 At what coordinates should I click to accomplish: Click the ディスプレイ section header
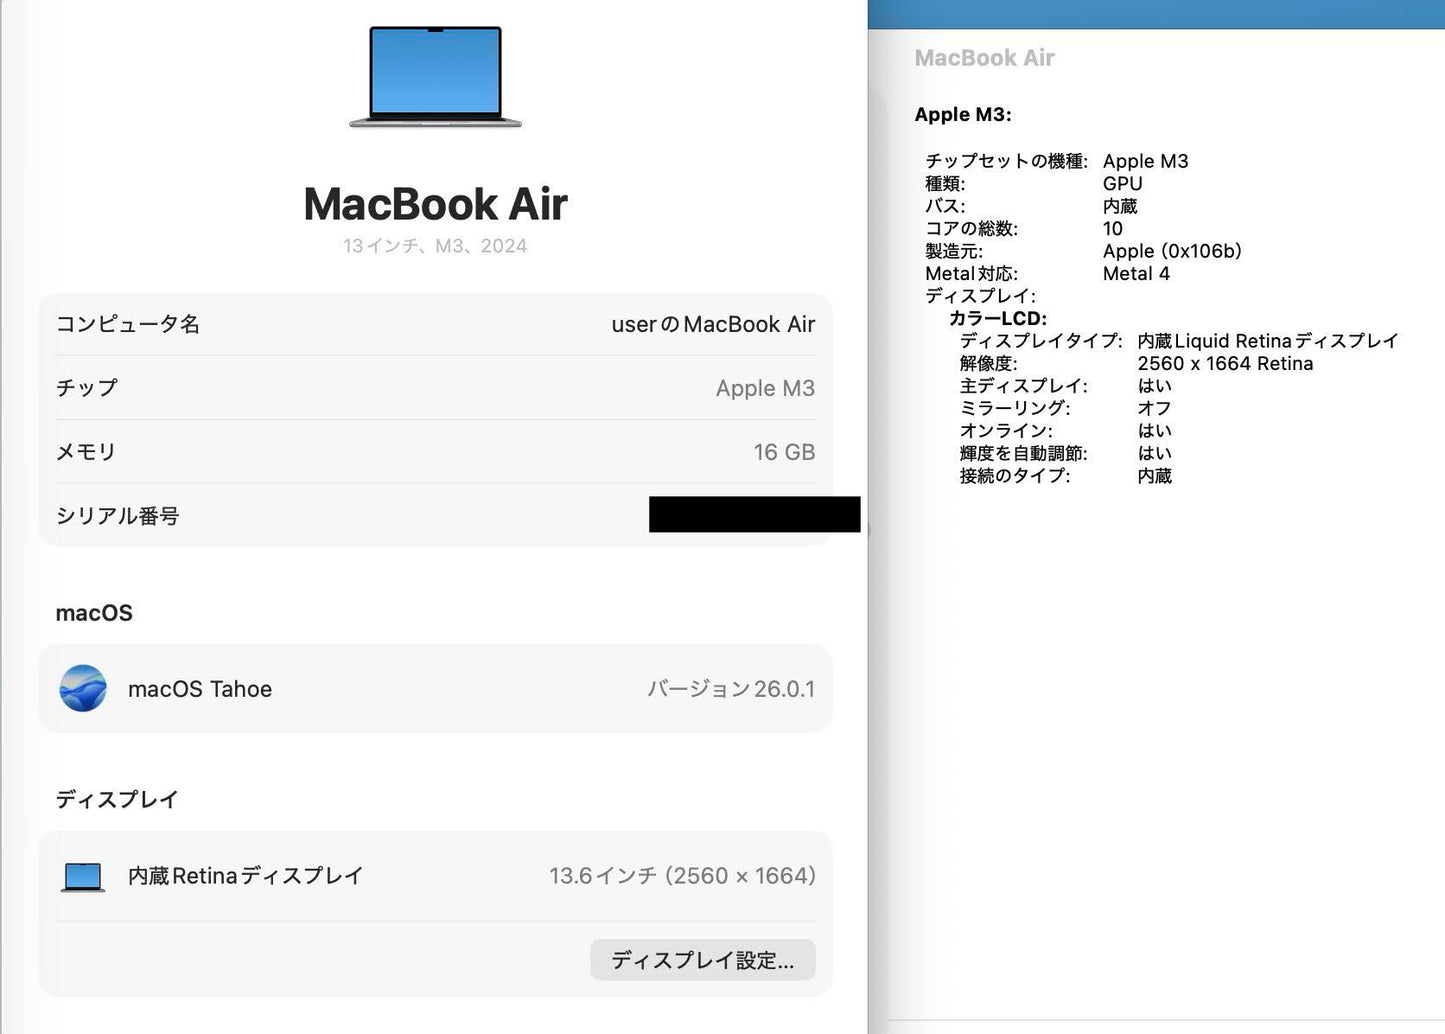(x=116, y=799)
